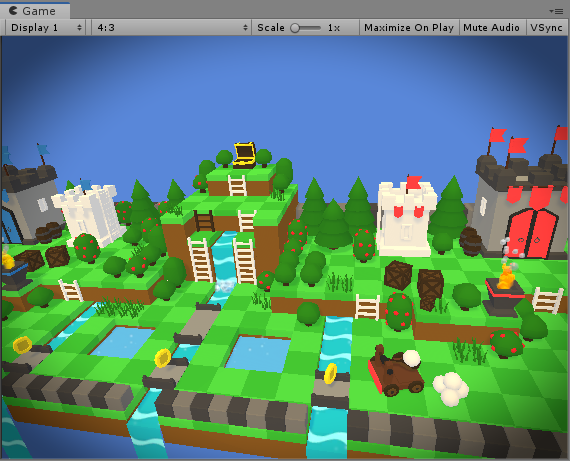Click the Unity icon on the Game tab
The width and height of the screenshot is (570, 461).
(13, 11)
